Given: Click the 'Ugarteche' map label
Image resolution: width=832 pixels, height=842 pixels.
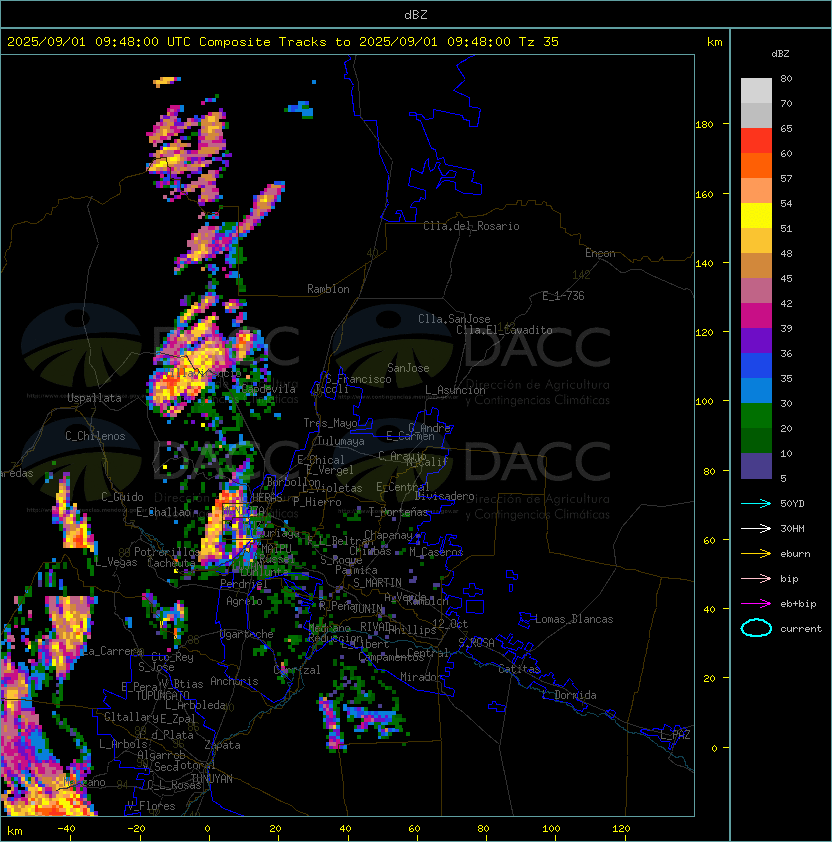Looking at the screenshot, I should point(247,634).
